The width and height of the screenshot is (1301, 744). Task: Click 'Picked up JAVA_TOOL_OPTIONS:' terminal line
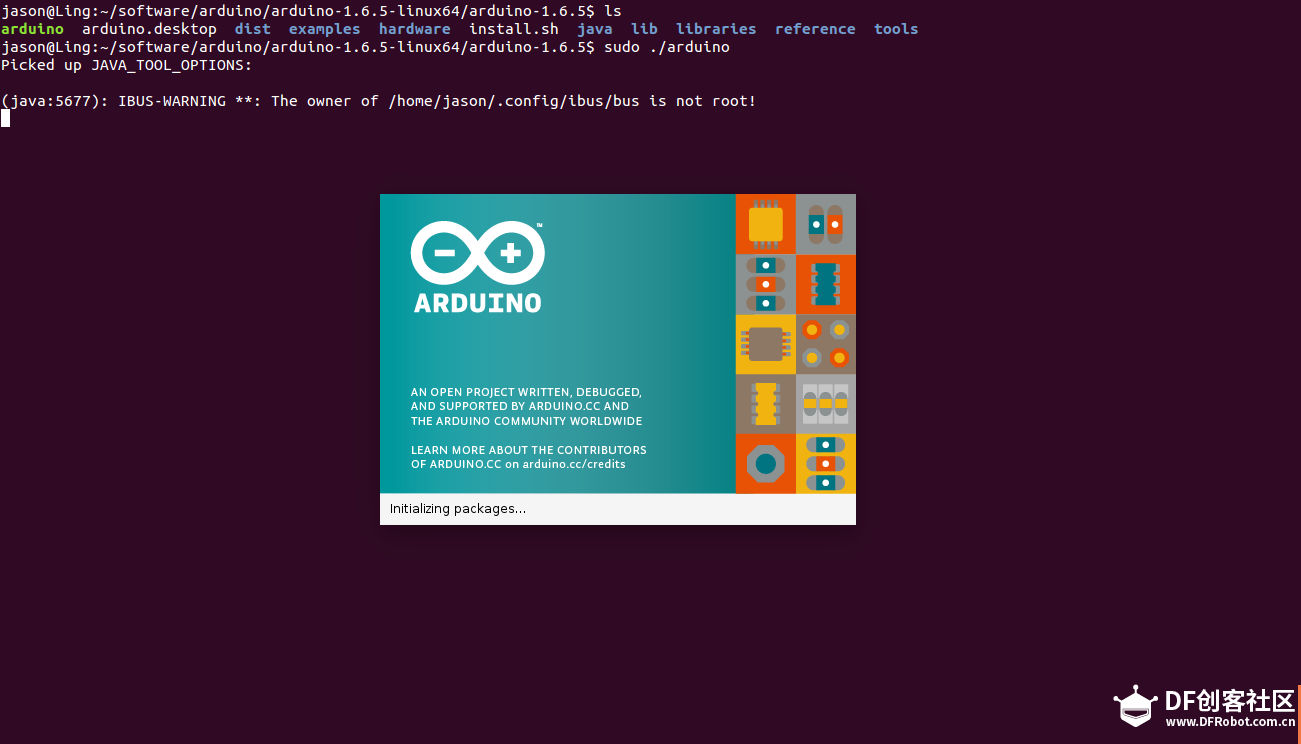[127, 65]
